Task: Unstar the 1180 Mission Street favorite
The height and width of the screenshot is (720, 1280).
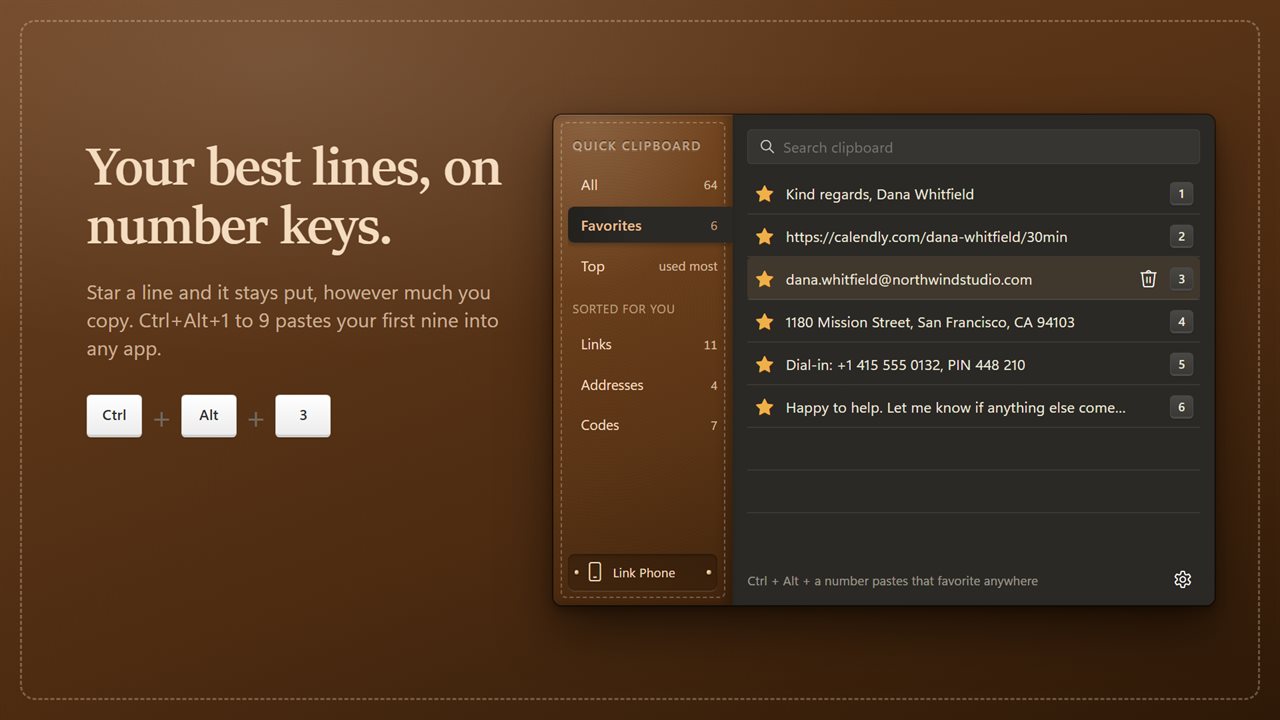Action: tap(765, 322)
